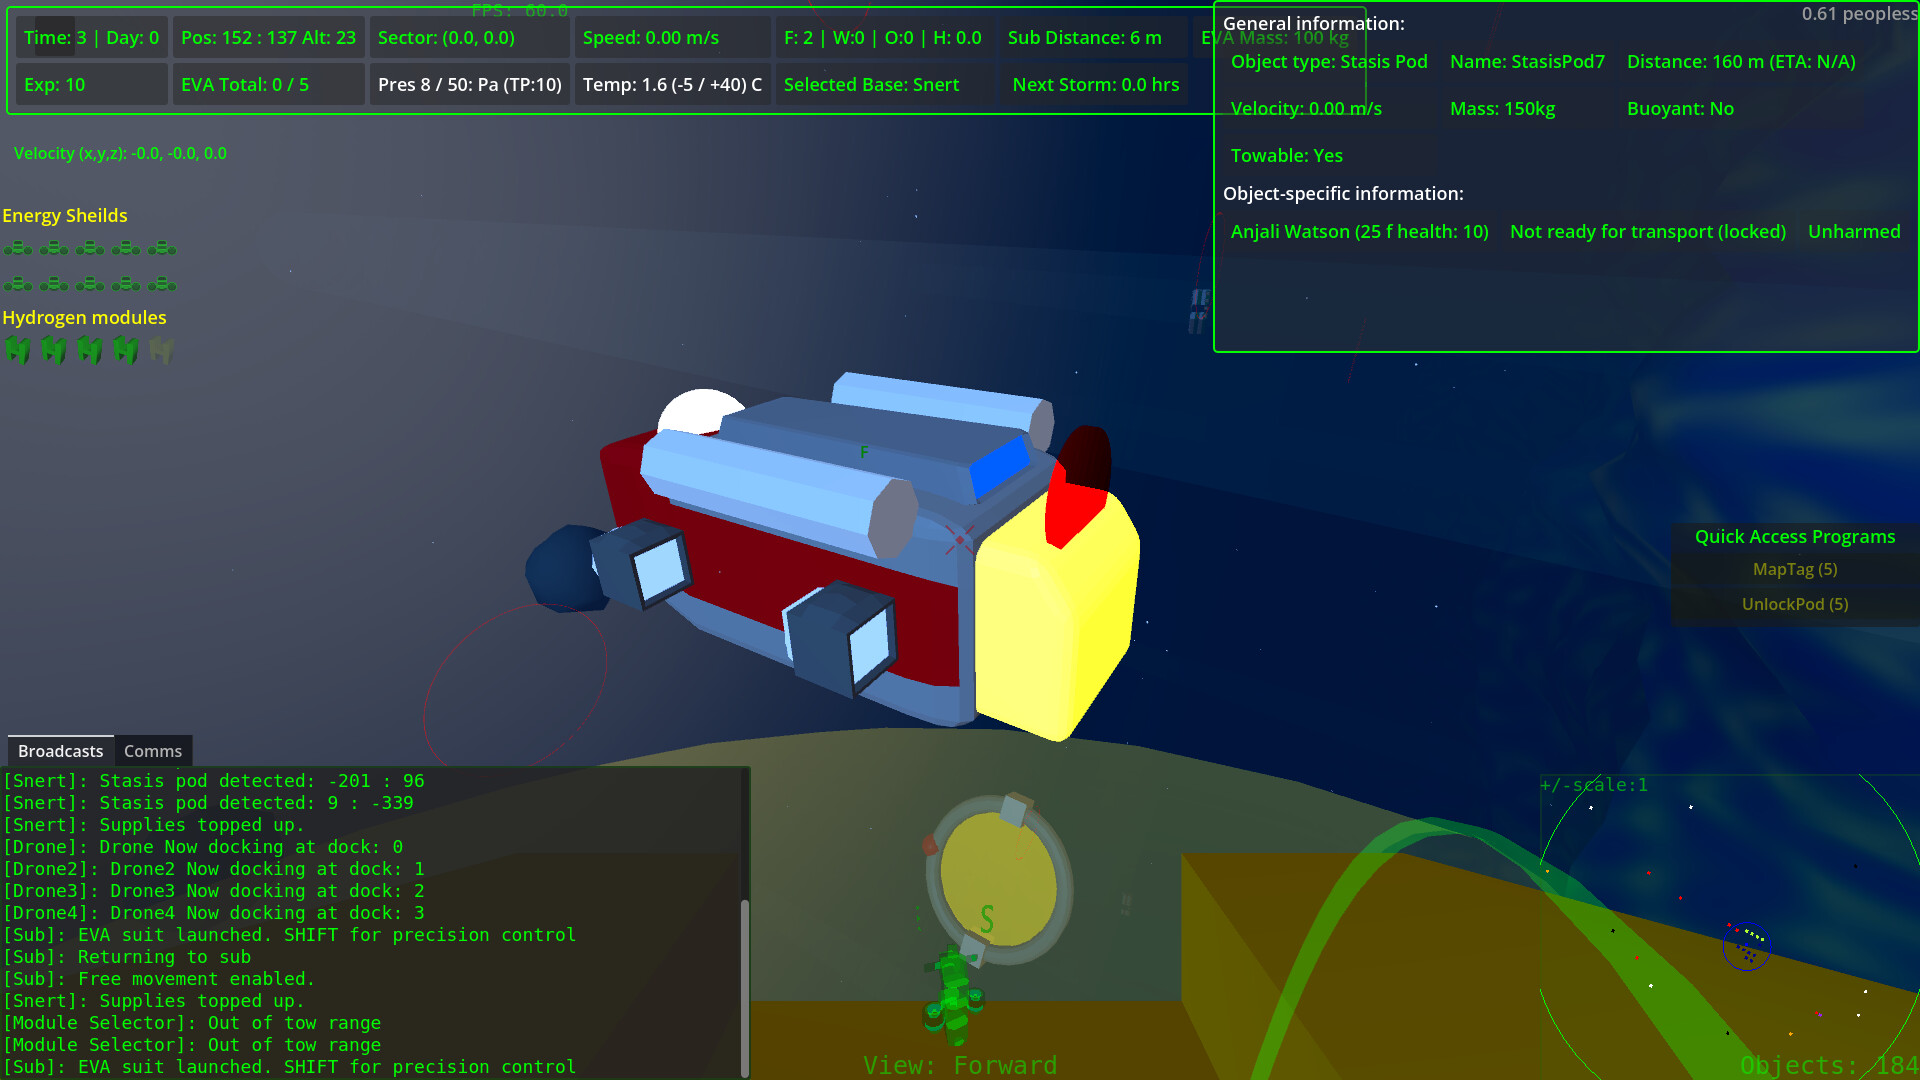This screenshot has height=1080, width=1920.
Task: Select the last energy shield icon, top row
Action: (x=162, y=248)
